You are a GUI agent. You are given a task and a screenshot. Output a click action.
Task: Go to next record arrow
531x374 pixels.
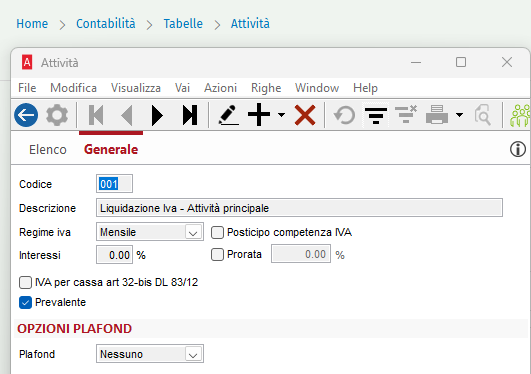click(157, 115)
